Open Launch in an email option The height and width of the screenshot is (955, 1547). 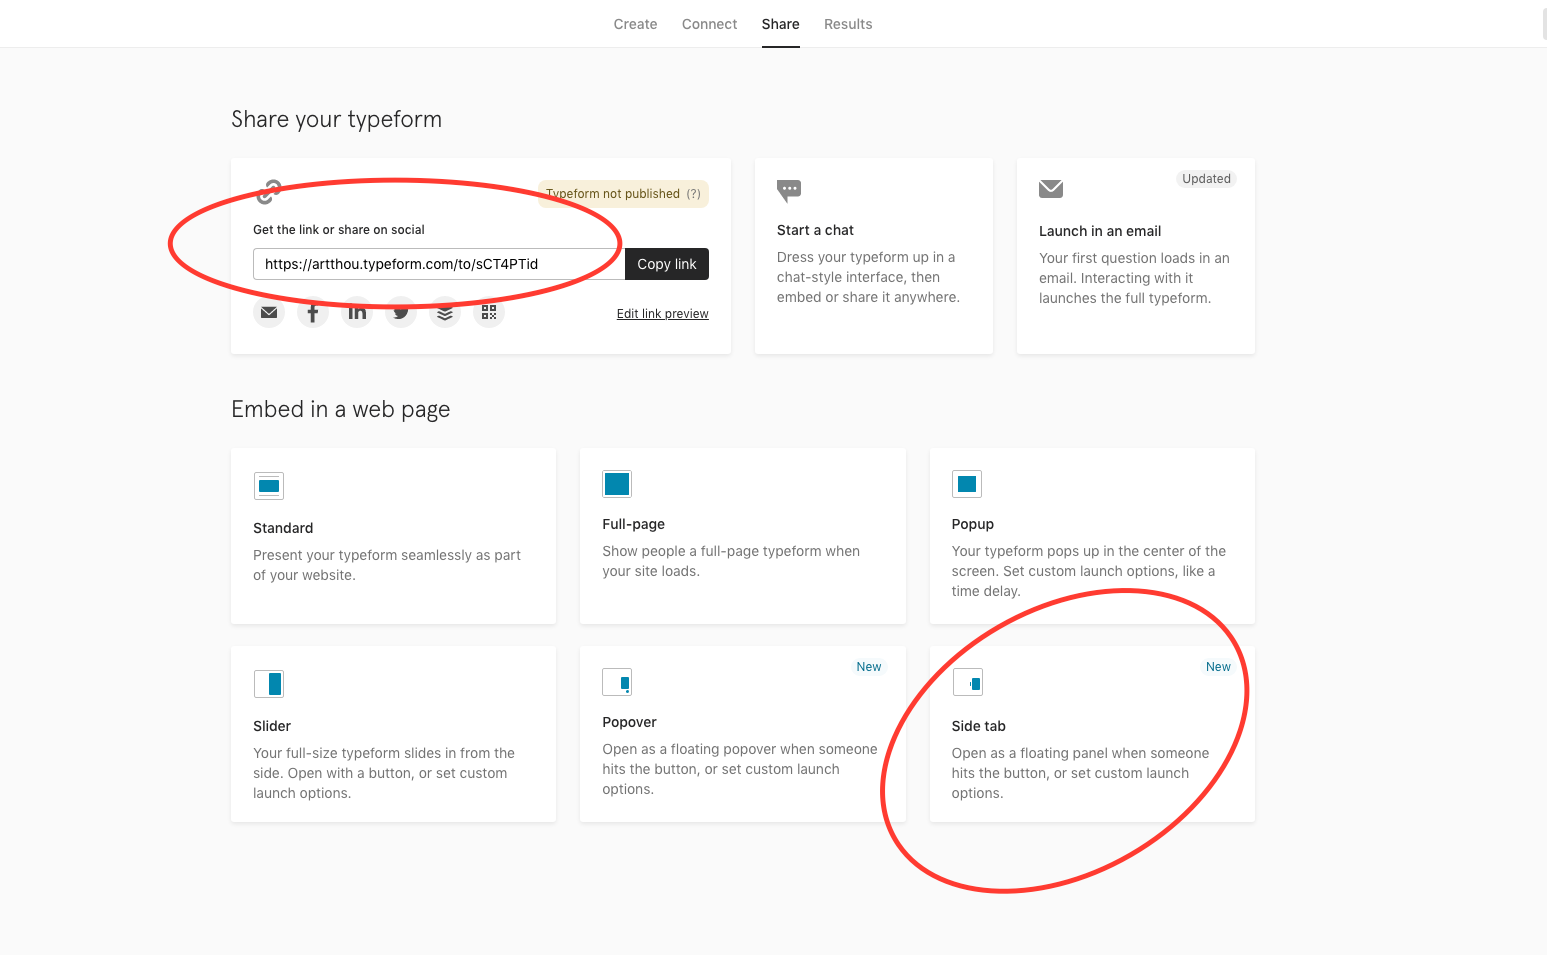pos(1136,256)
